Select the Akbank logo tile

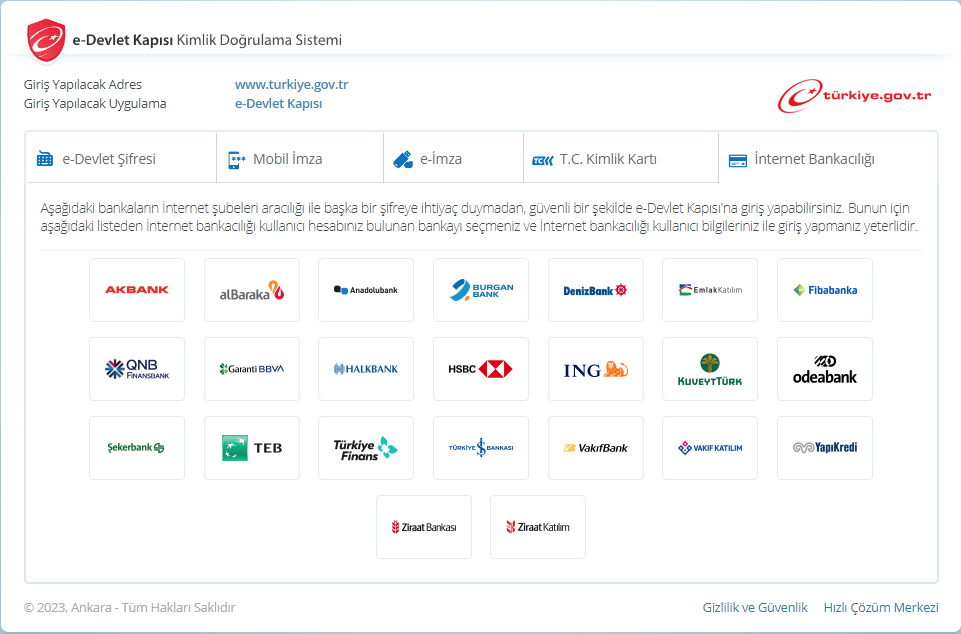pos(137,290)
